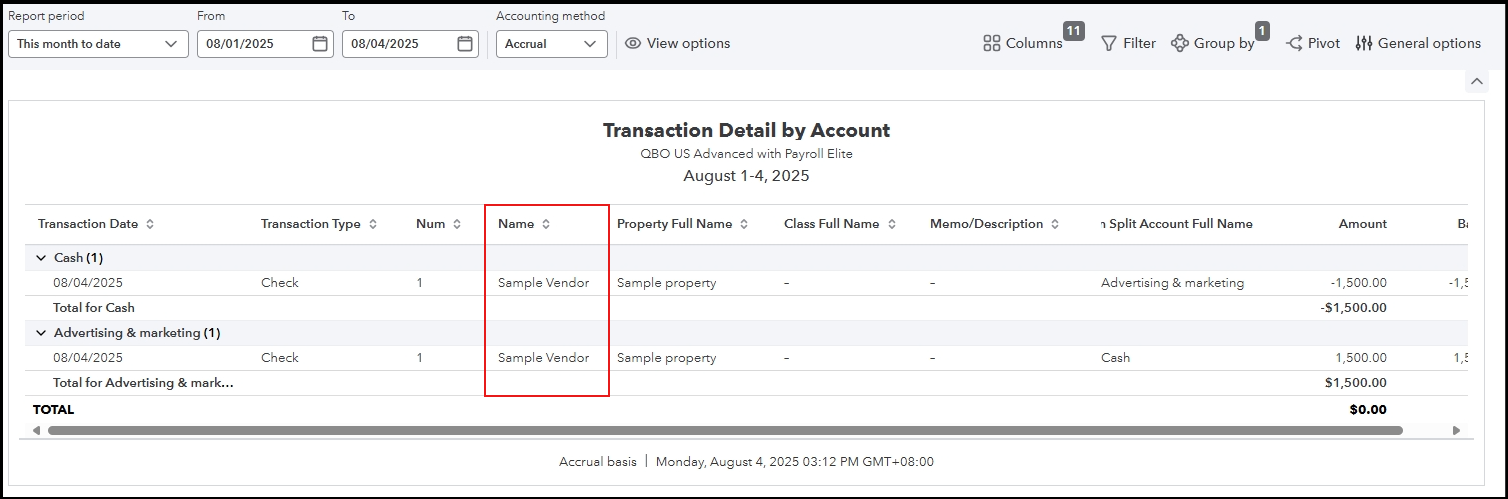The width and height of the screenshot is (1508, 499).
Task: Open the Columns settings icon
Action: pyautogui.click(x=992, y=43)
